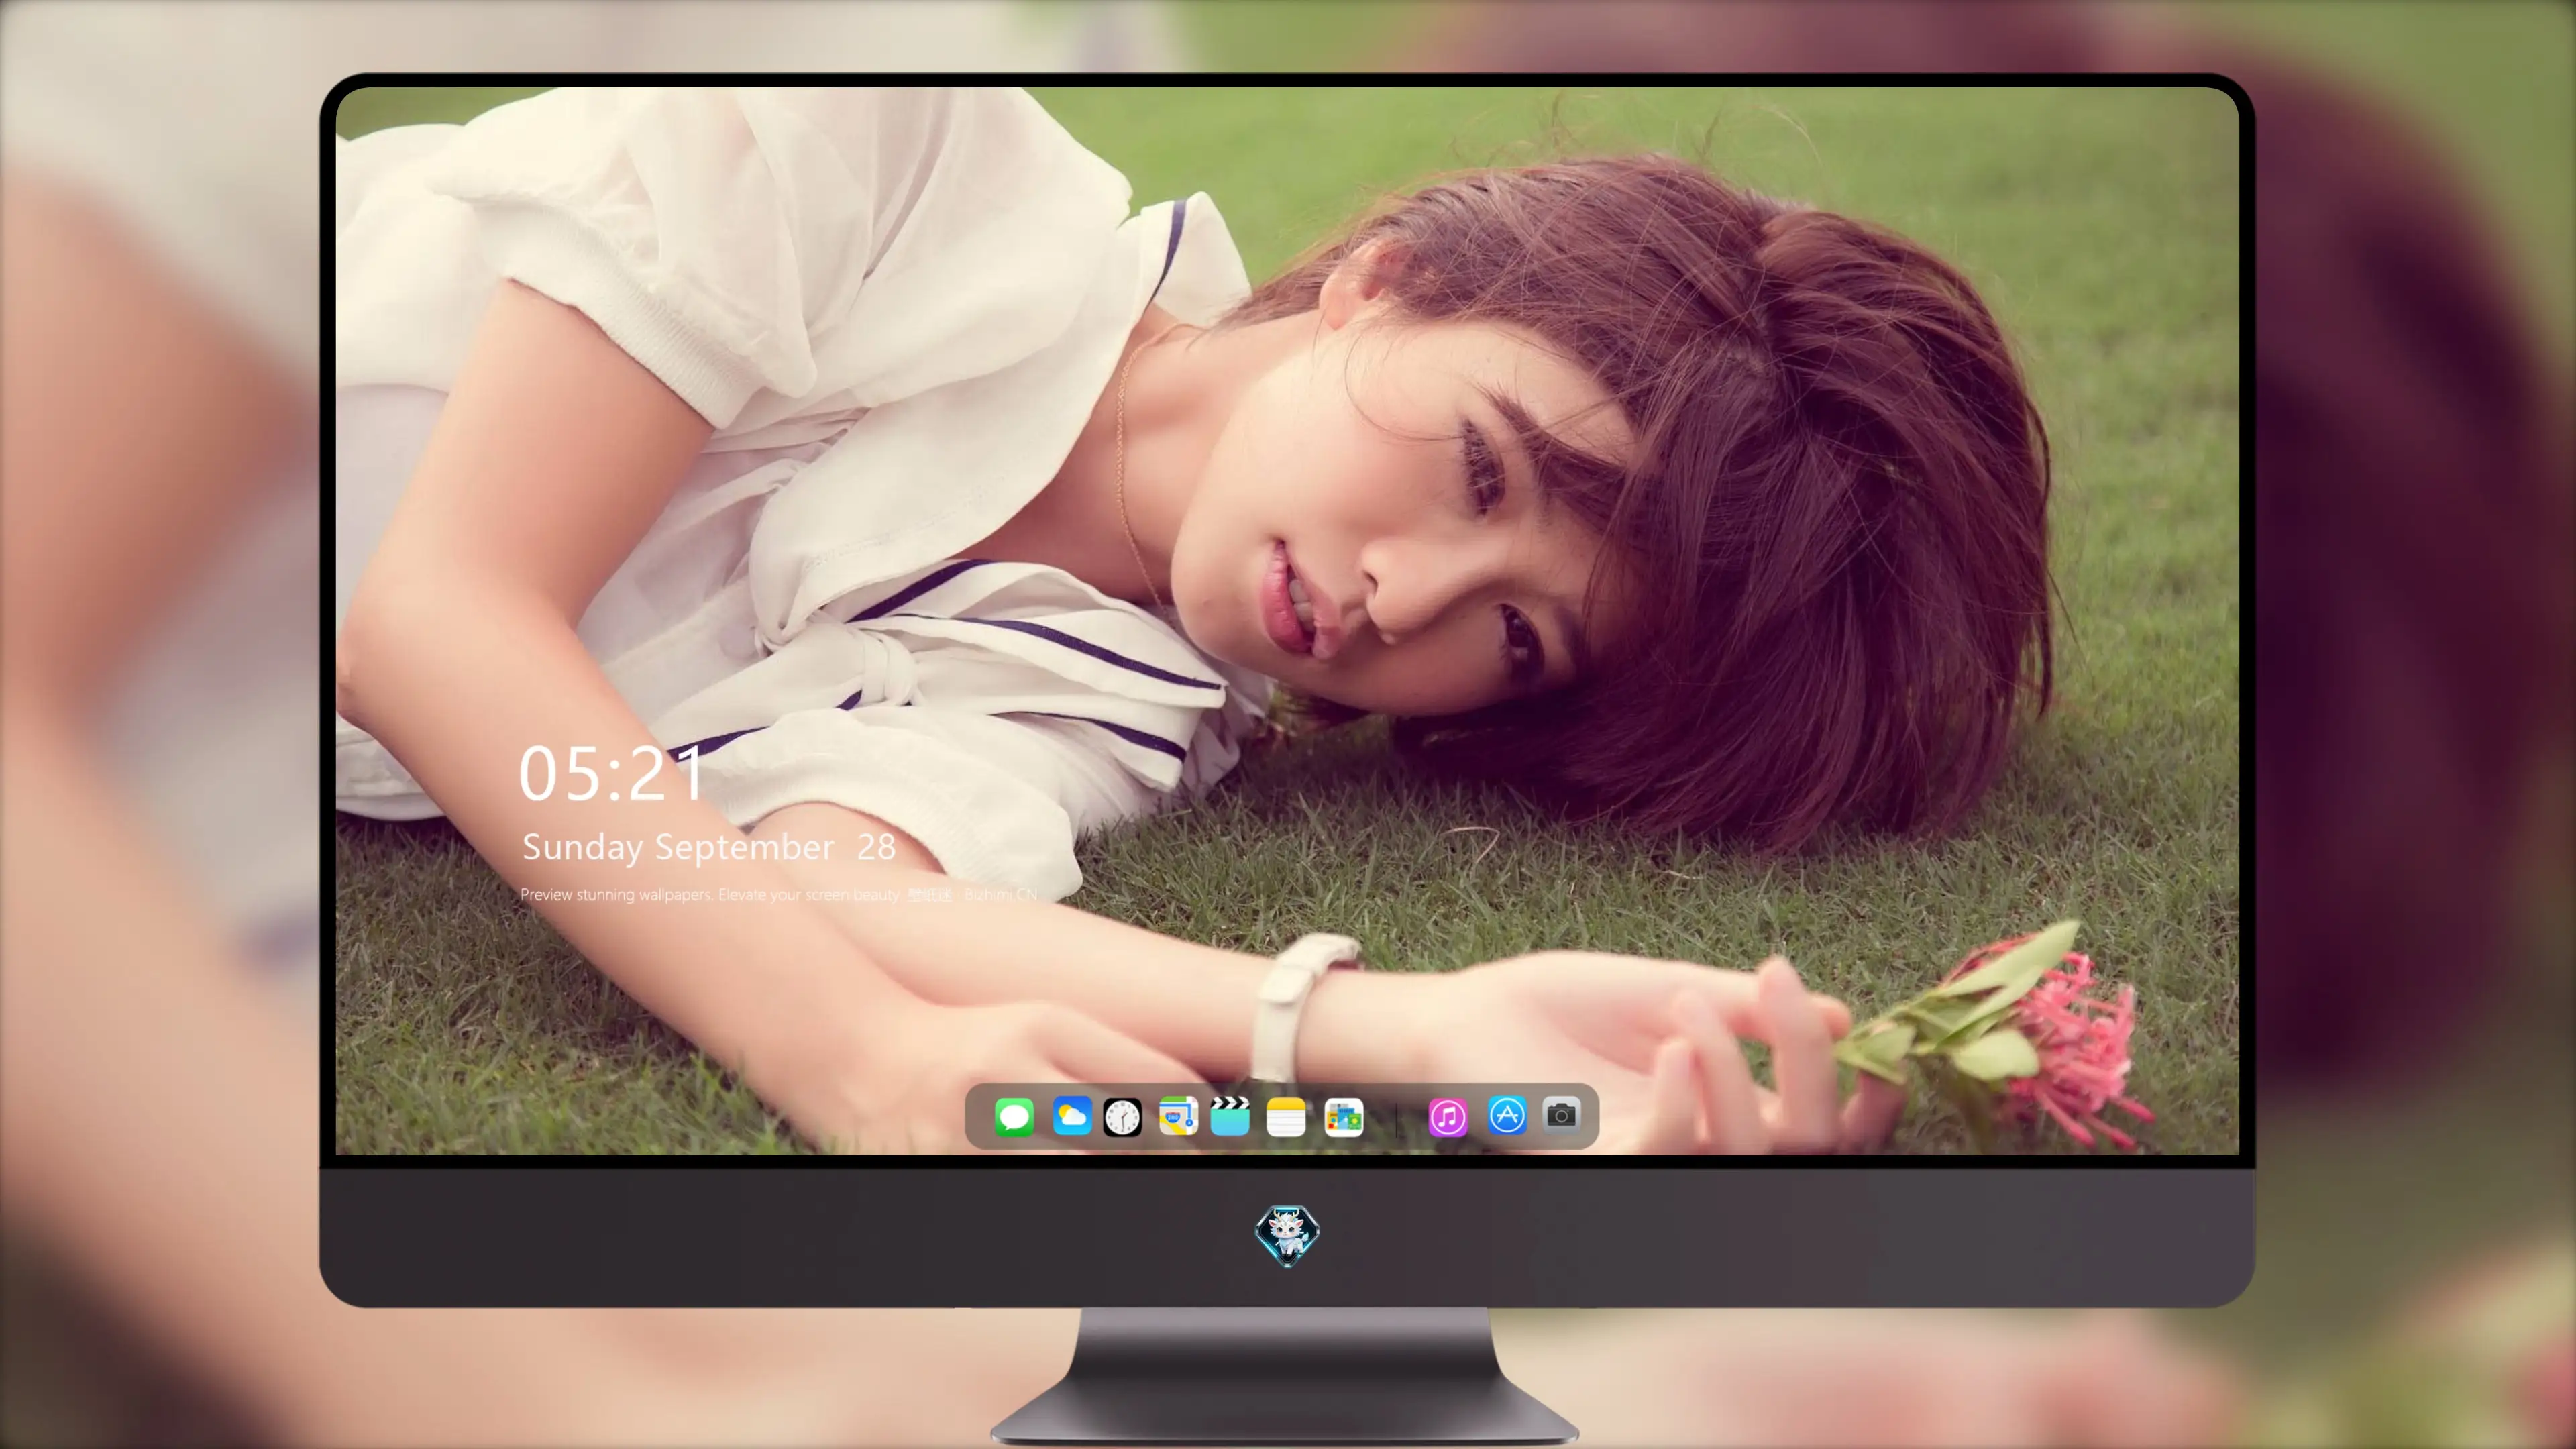The height and width of the screenshot is (1449, 2576).
Task: Open the photo collage app icon
Action: pos(1343,1117)
